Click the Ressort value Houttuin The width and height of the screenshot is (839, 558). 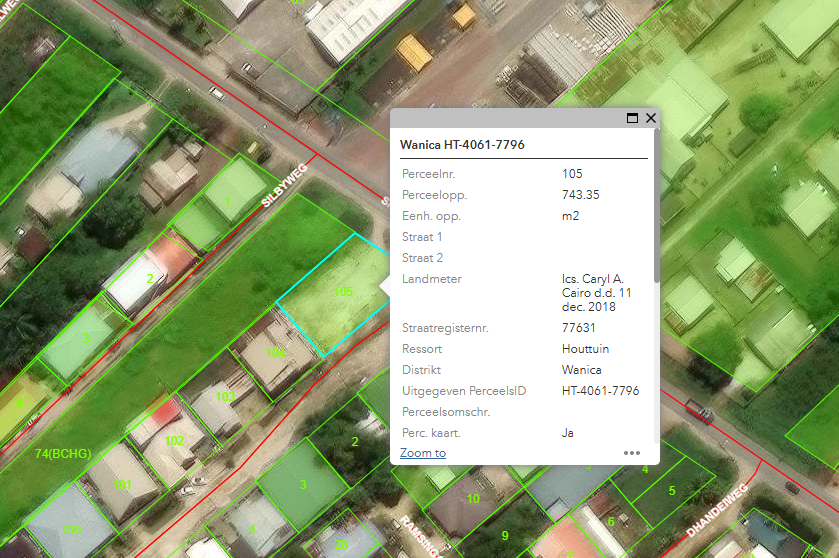click(585, 349)
